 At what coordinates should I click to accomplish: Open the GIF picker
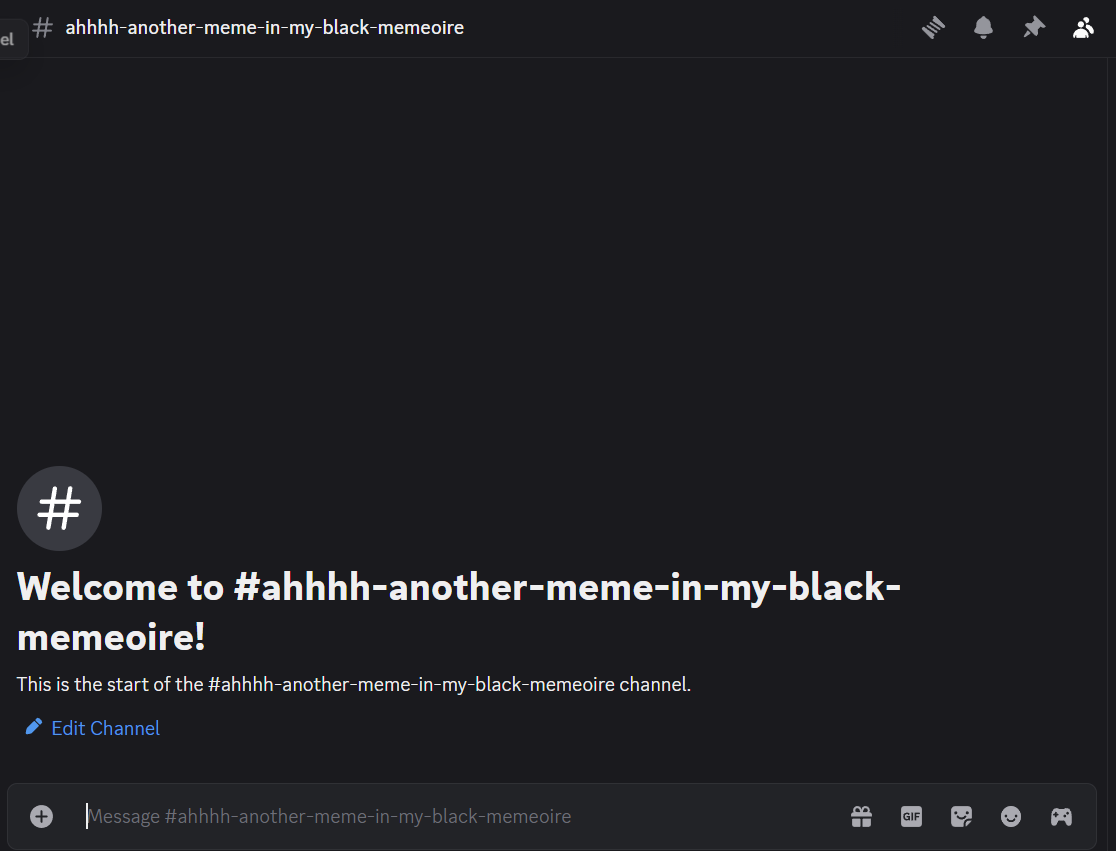(x=911, y=816)
